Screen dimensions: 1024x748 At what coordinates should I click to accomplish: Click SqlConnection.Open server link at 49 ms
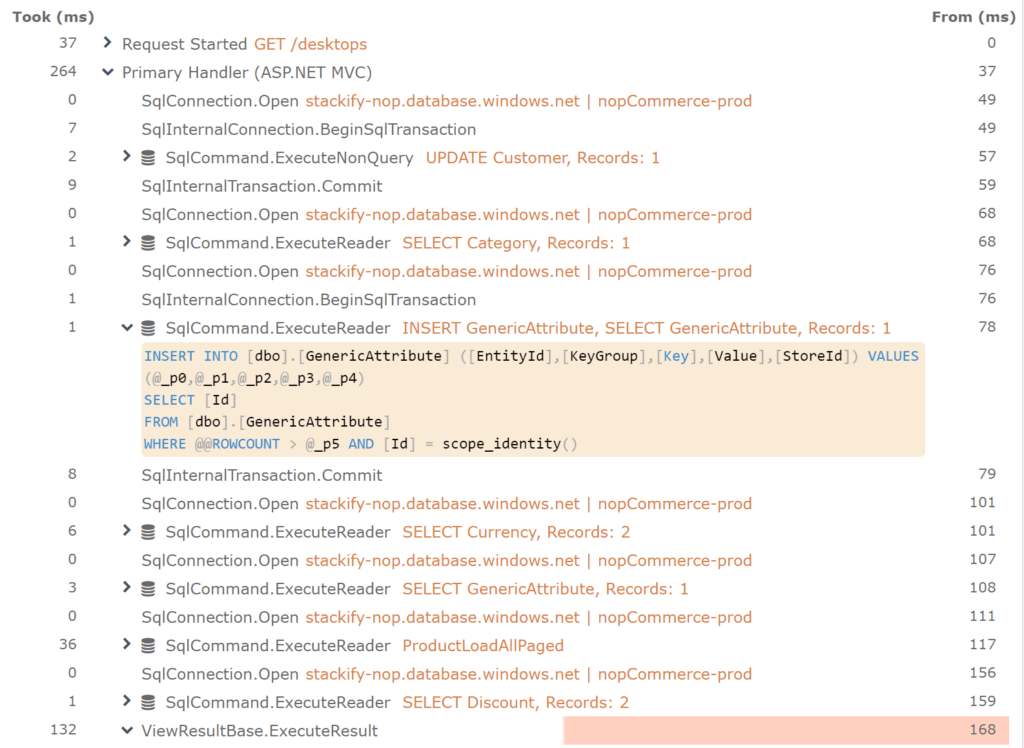[529, 101]
